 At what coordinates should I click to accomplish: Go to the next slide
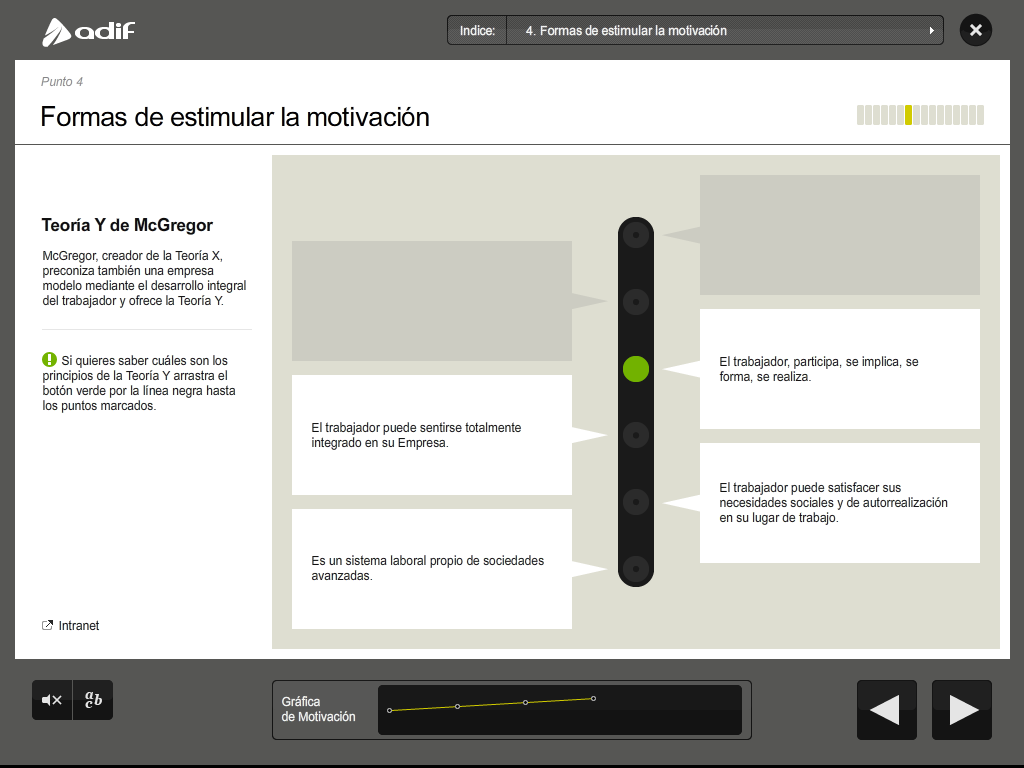(962, 710)
